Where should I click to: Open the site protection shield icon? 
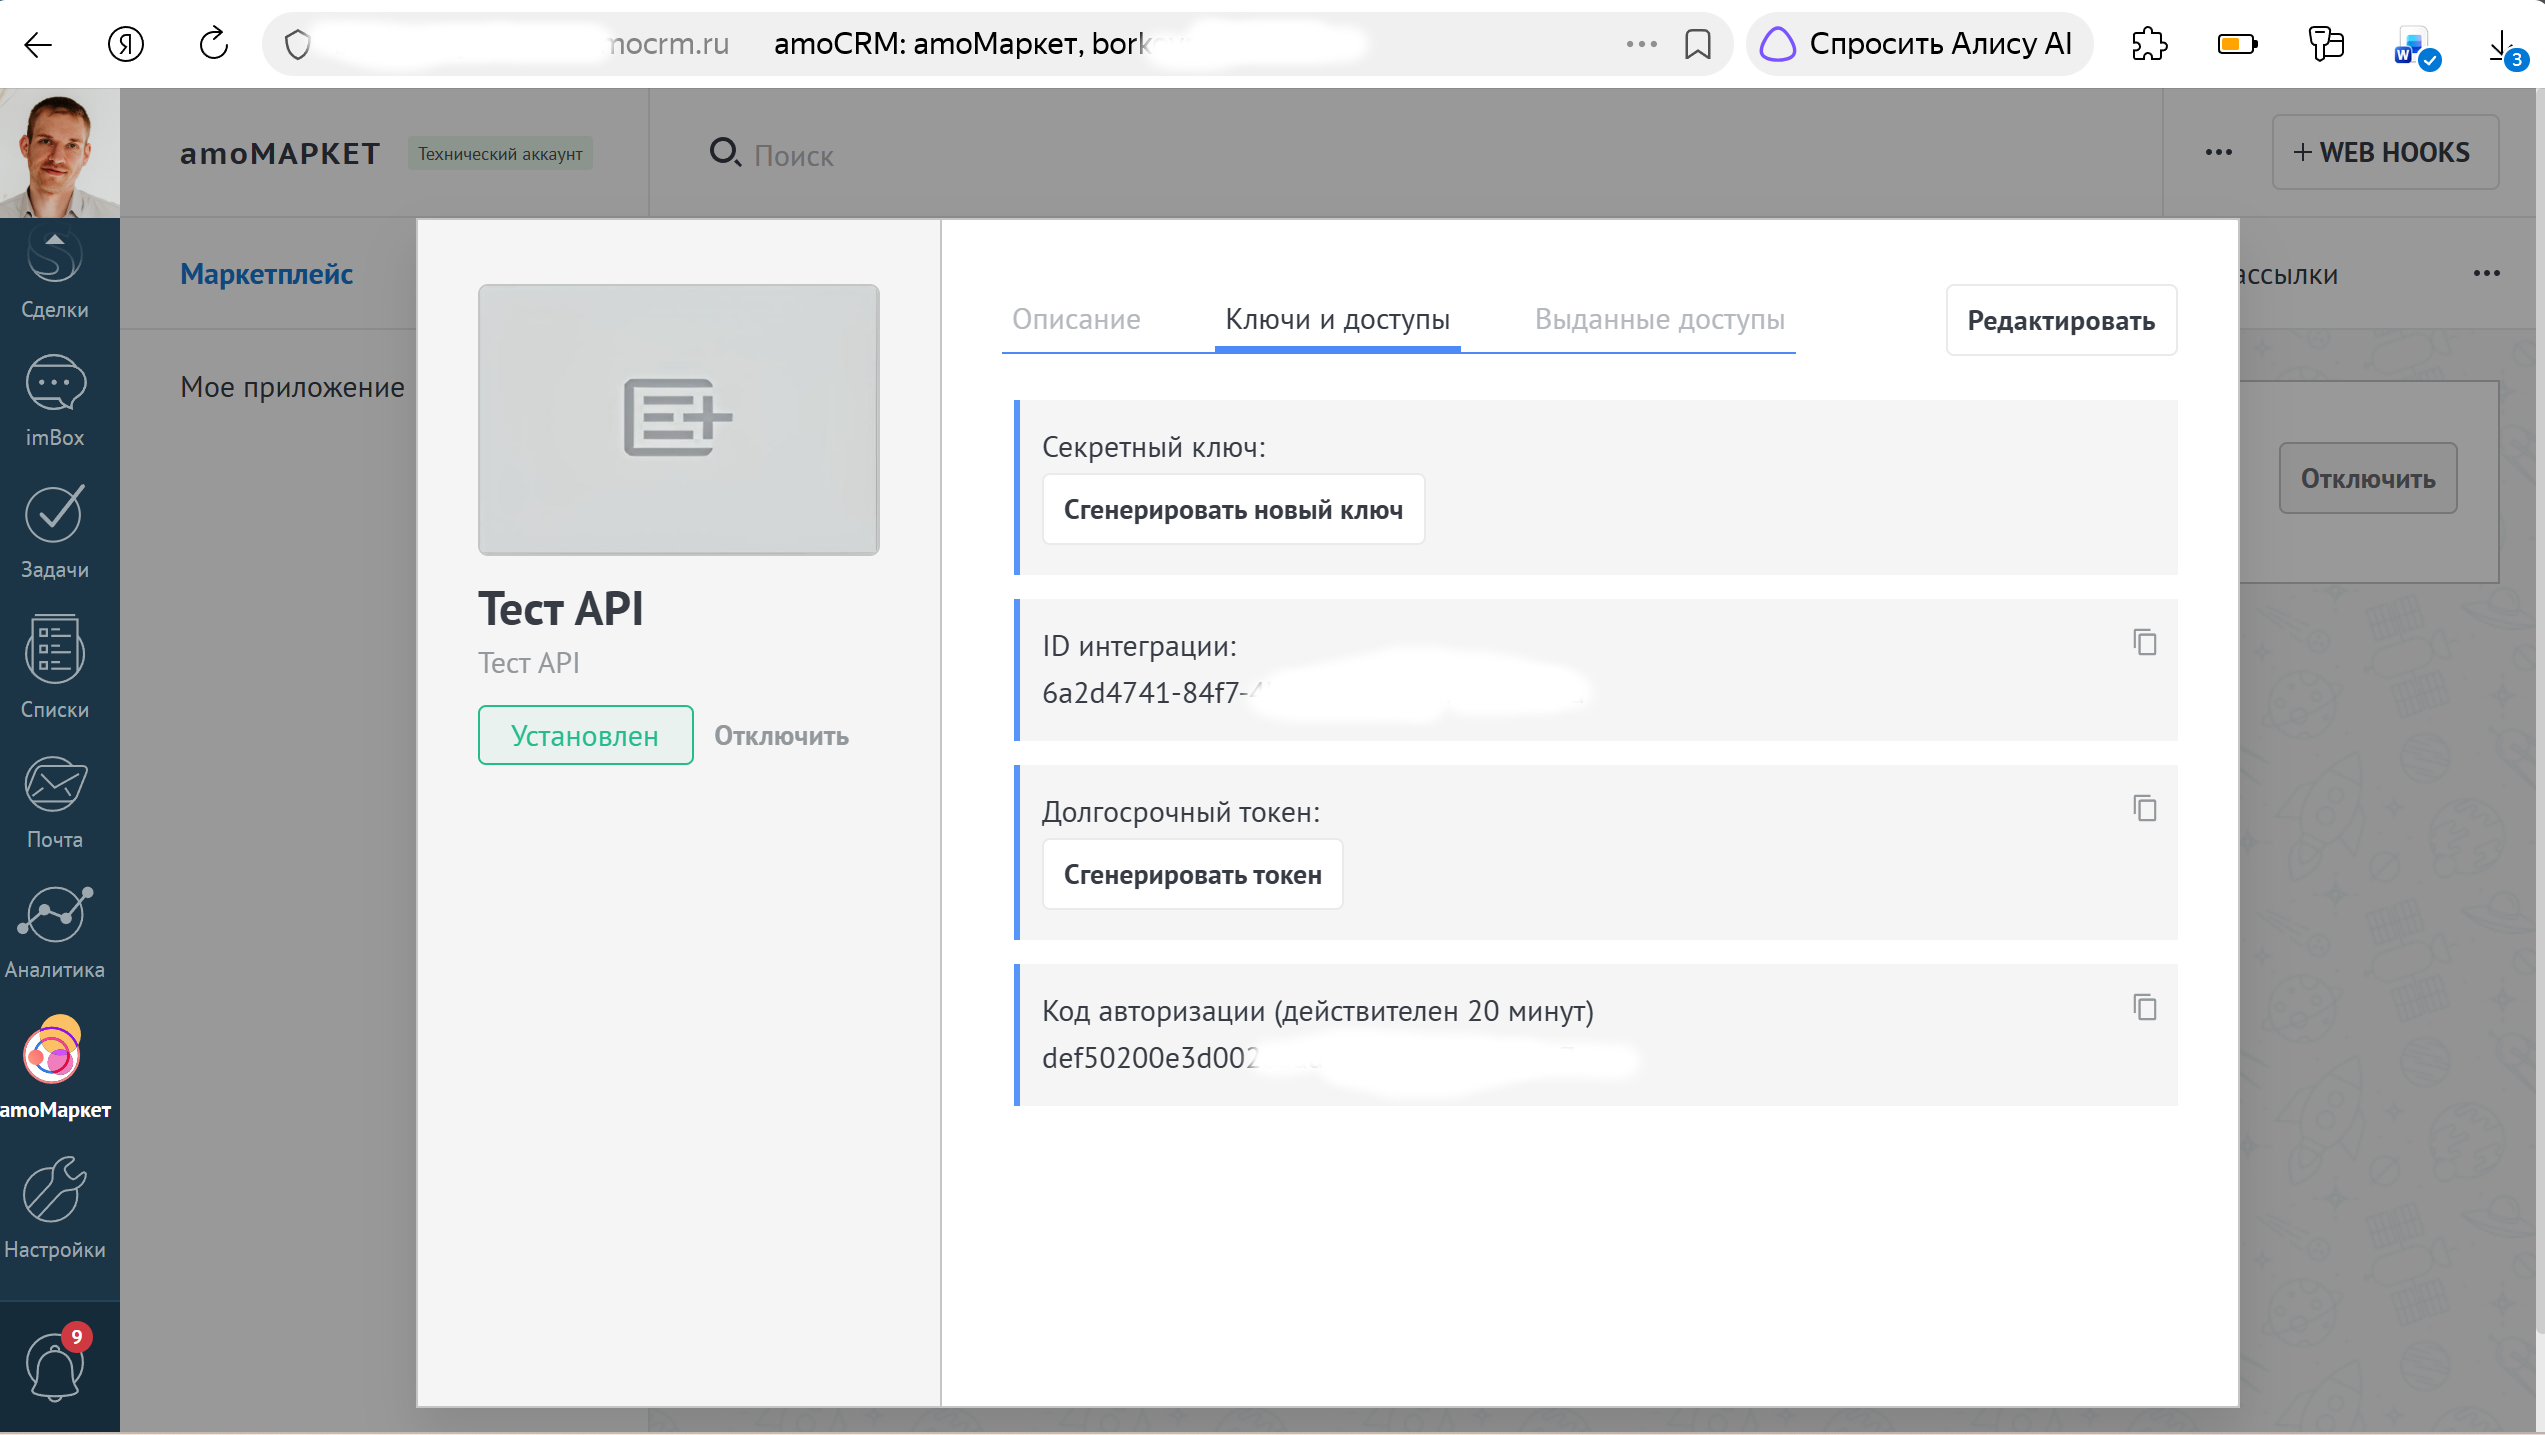(298, 44)
